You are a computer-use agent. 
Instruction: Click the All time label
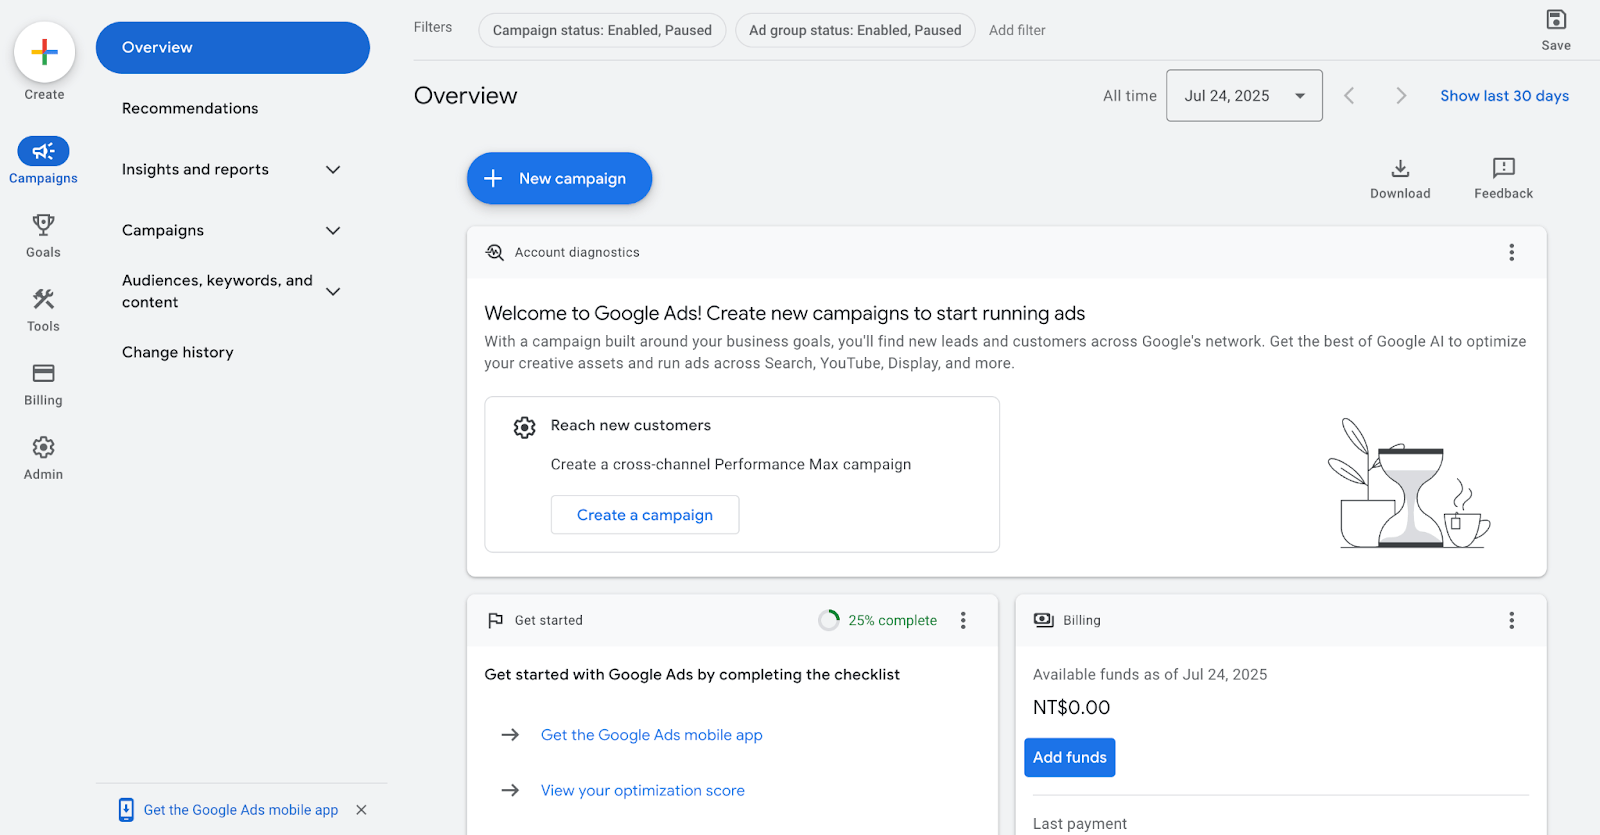point(1130,96)
